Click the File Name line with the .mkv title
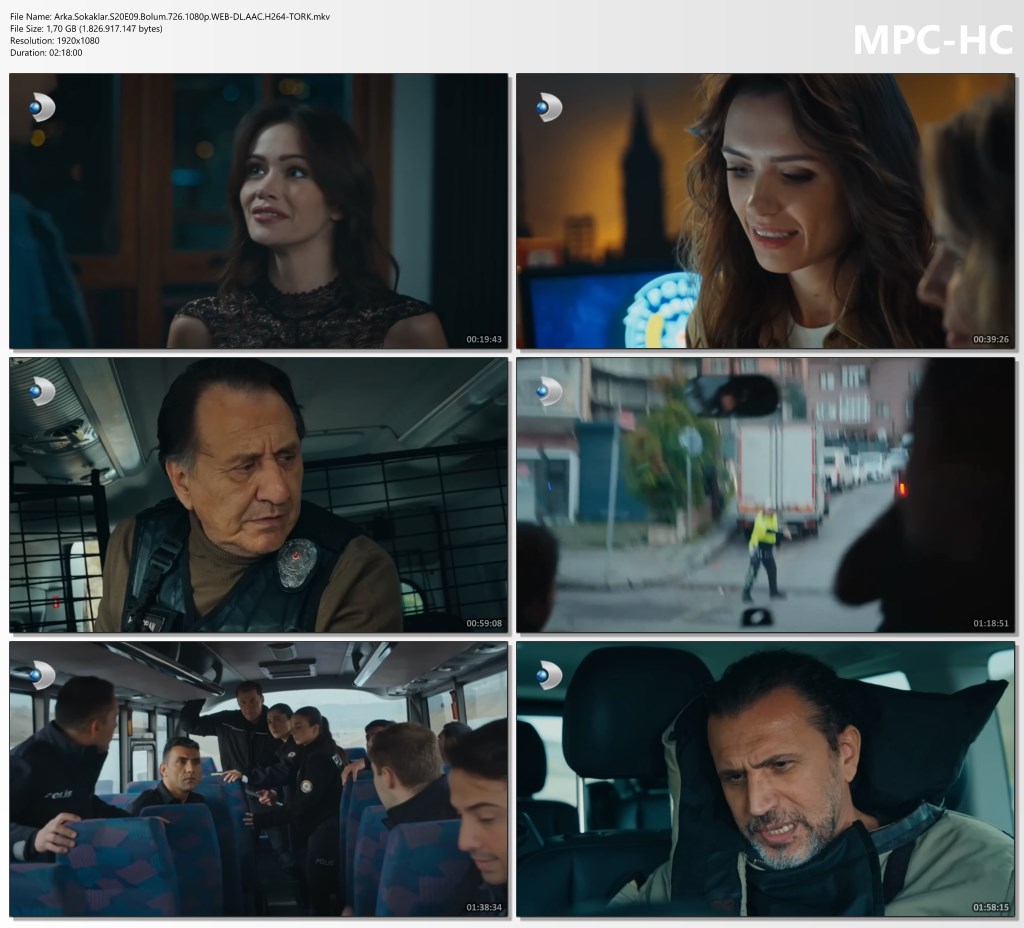Image resolution: width=1024 pixels, height=928 pixels. pyautogui.click(x=169, y=17)
